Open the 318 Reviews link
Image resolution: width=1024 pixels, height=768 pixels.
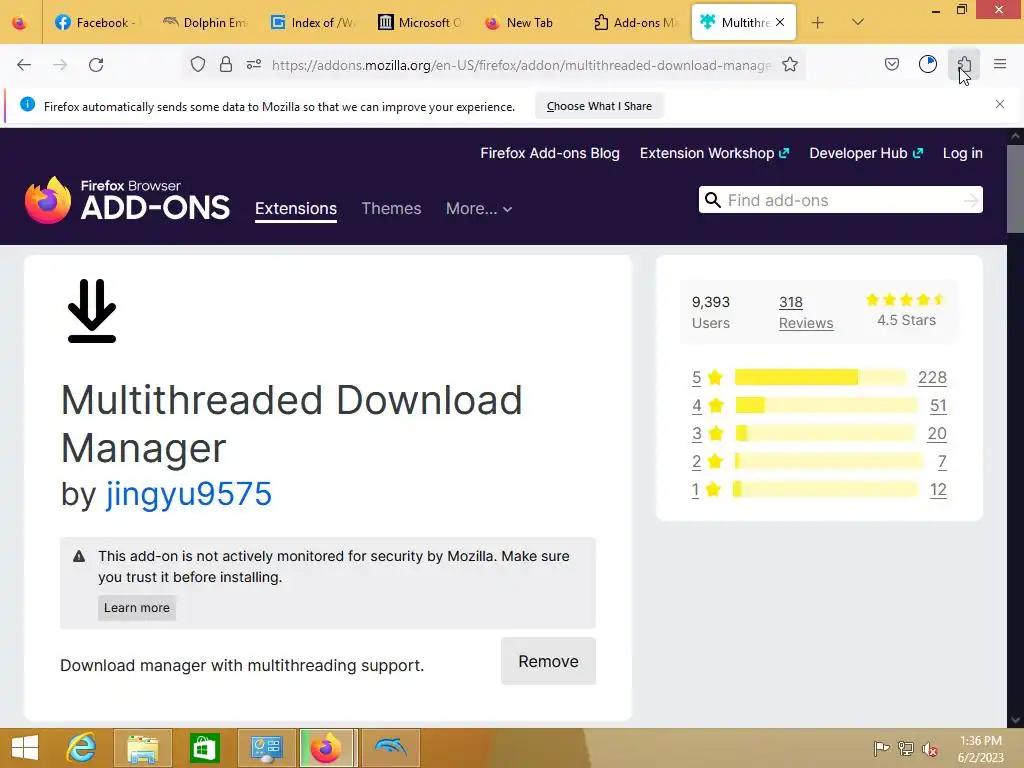pyautogui.click(x=806, y=312)
